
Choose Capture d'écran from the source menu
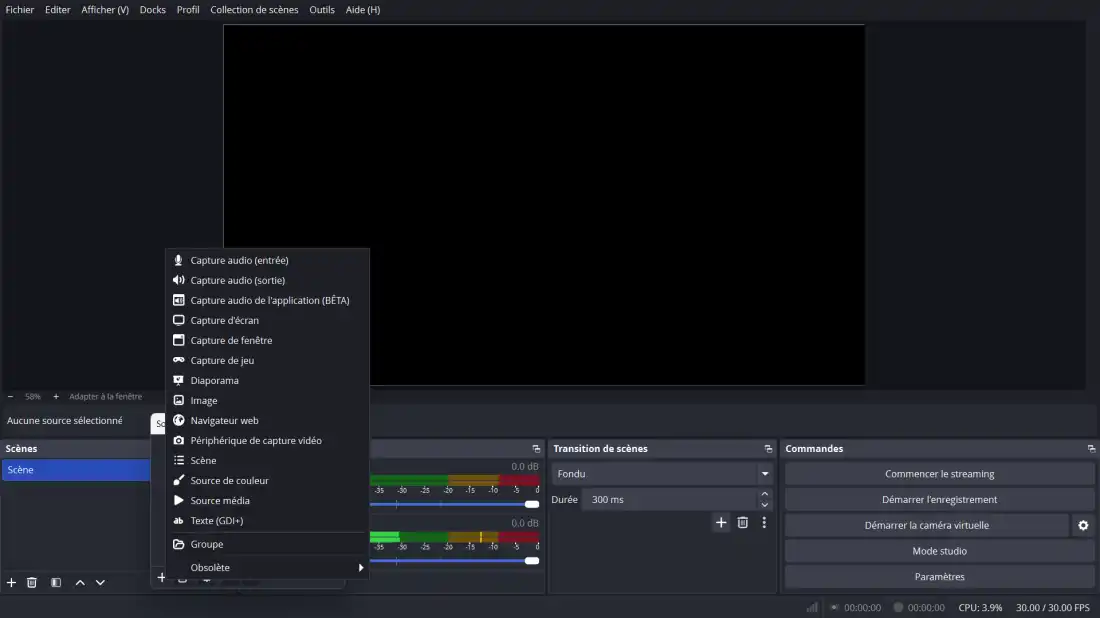[x=224, y=320]
